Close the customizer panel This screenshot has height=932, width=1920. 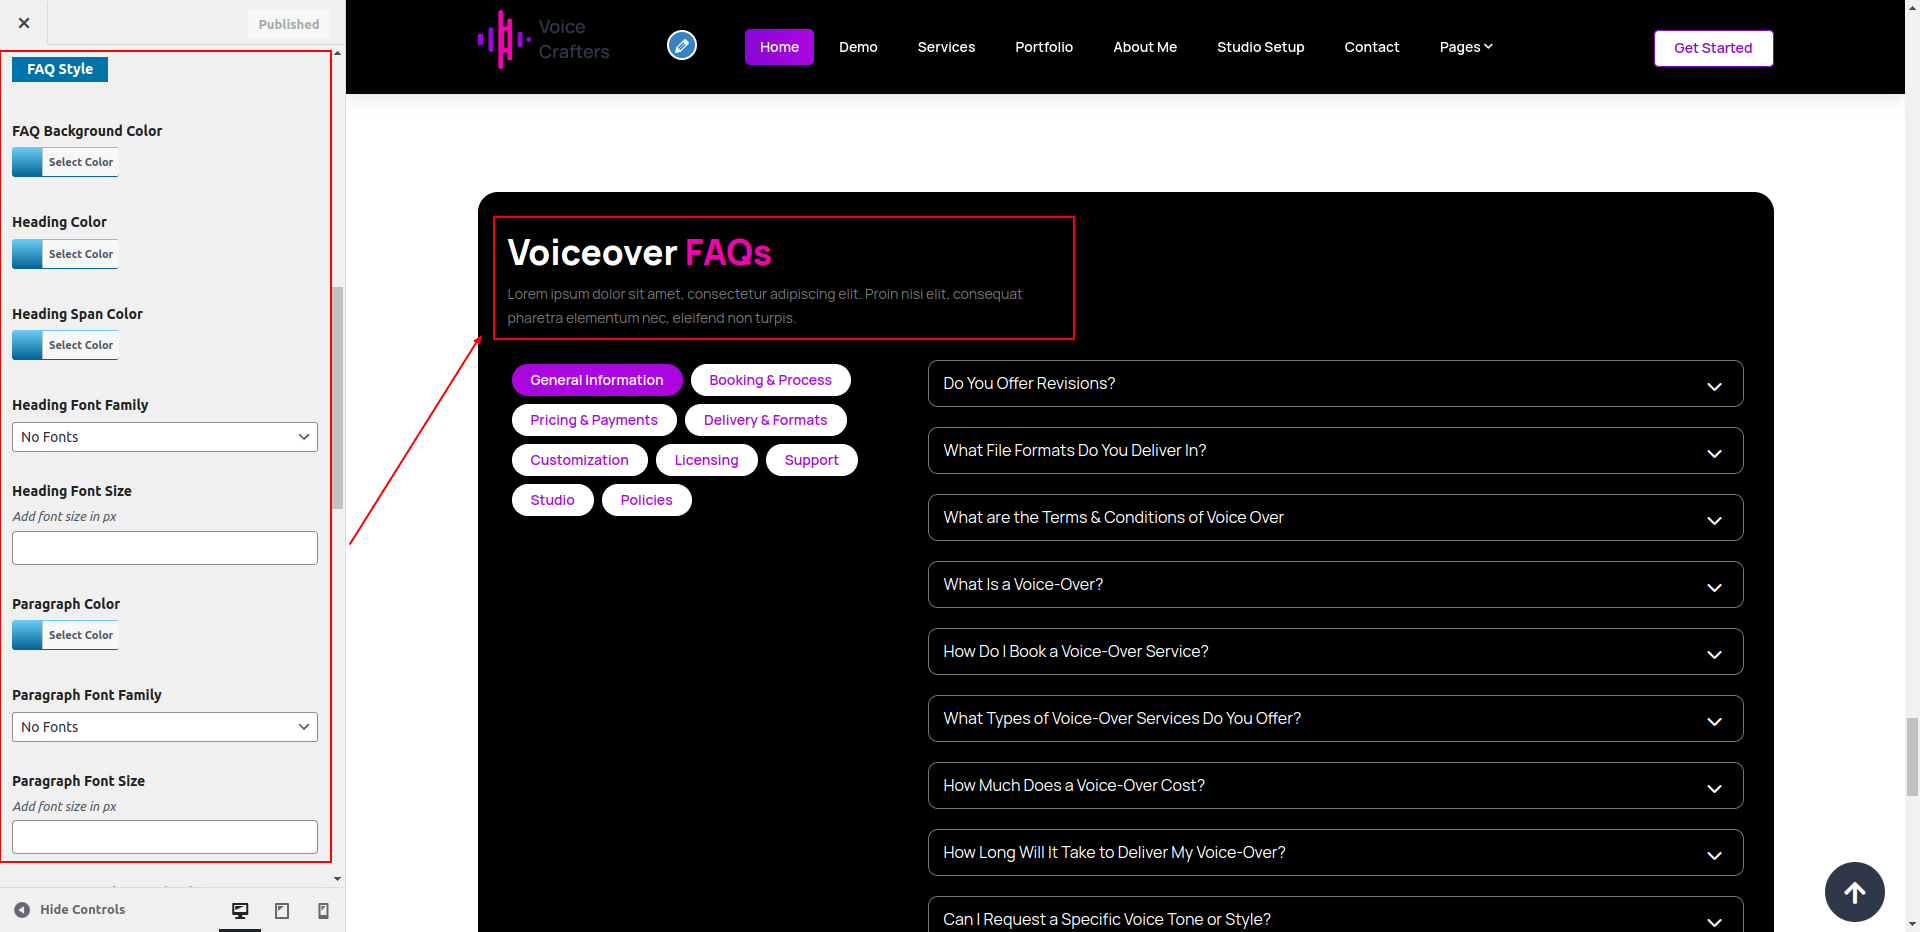click(24, 23)
